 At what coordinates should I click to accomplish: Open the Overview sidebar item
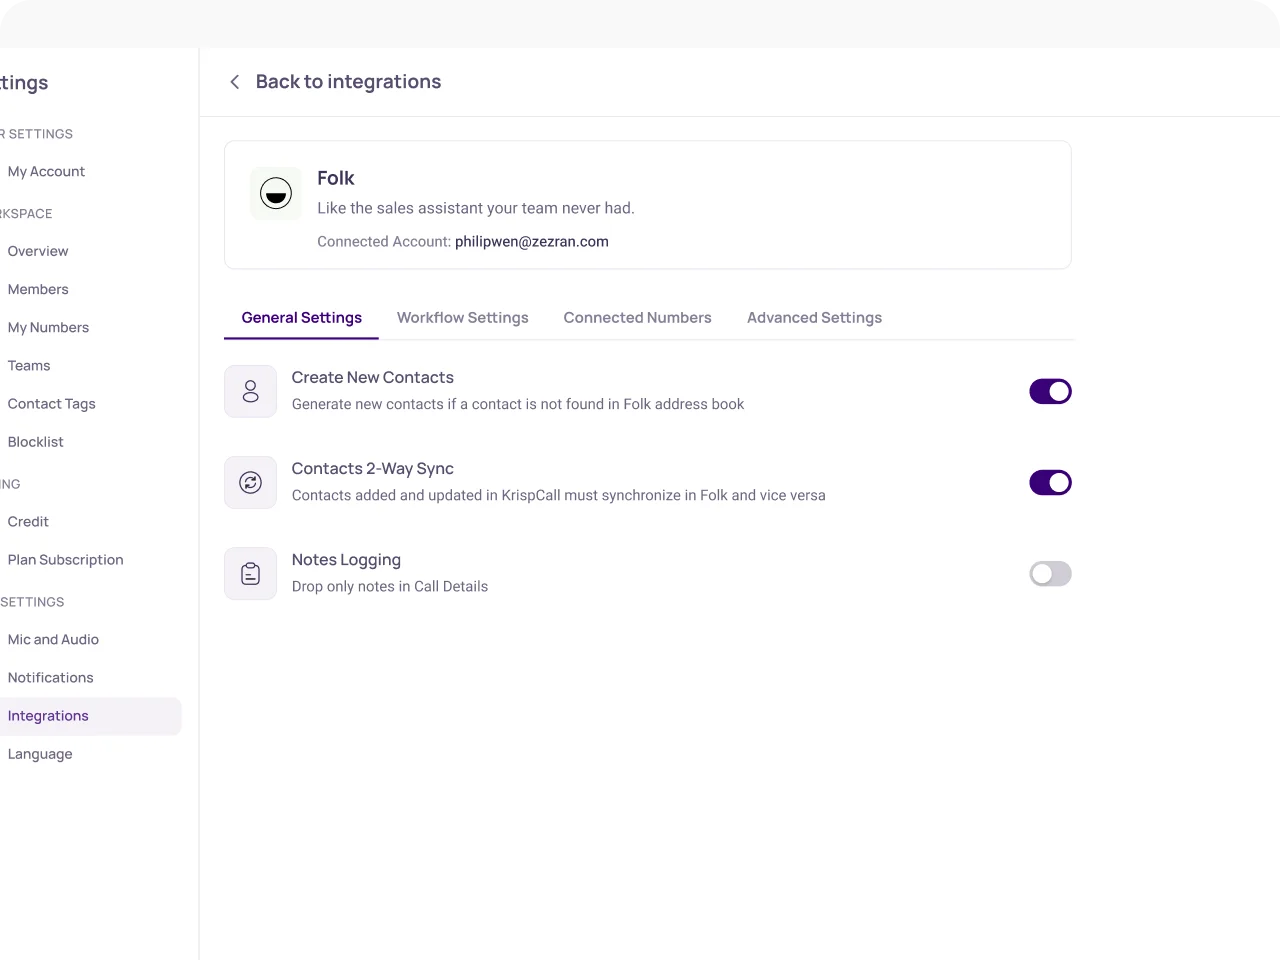coord(38,252)
